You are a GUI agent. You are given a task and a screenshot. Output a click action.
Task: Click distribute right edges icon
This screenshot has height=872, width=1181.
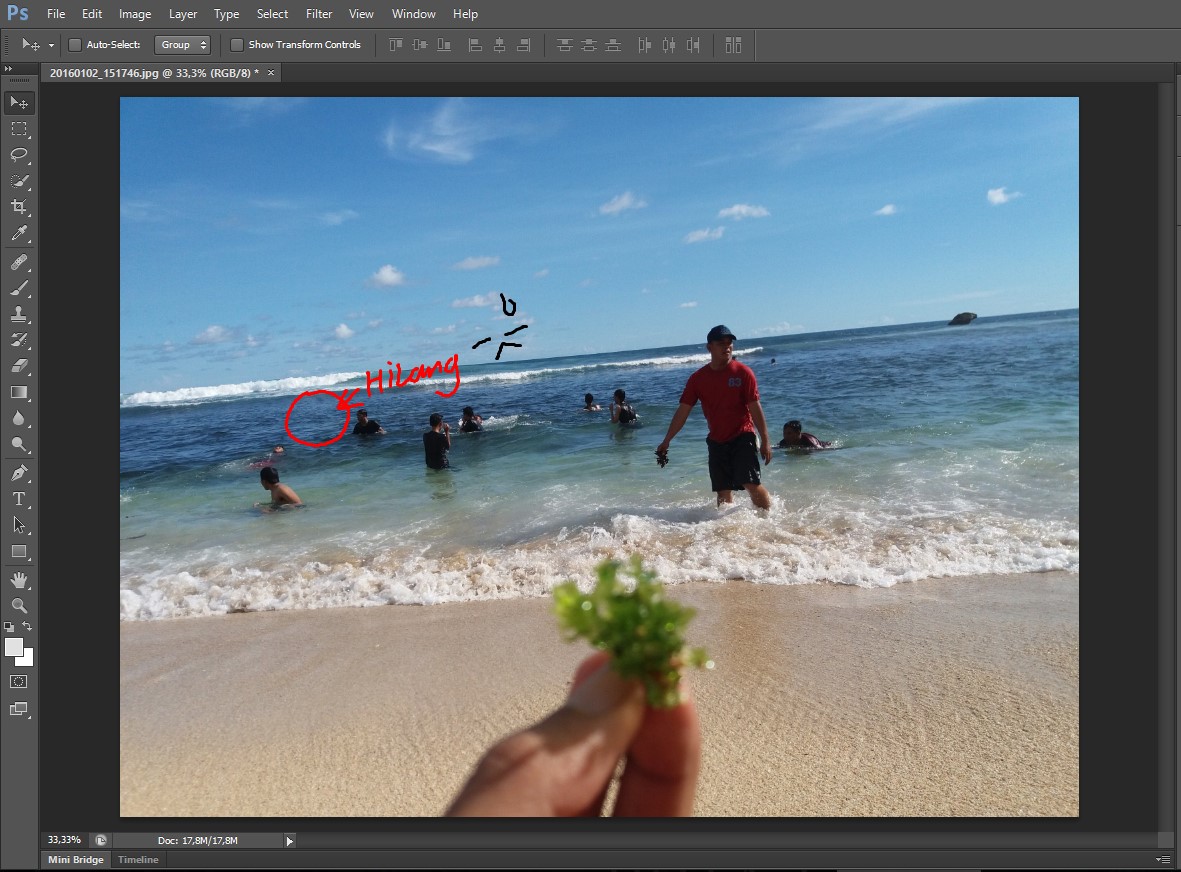[x=693, y=45]
